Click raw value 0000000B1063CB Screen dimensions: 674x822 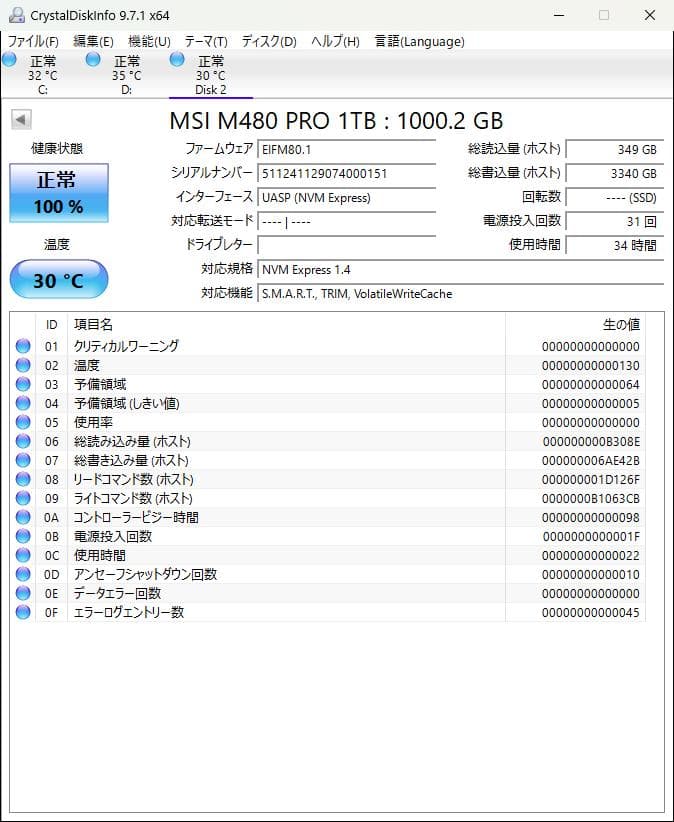tap(591, 499)
